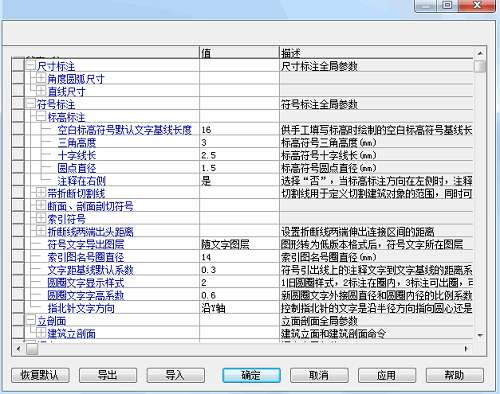
Task: Collapse the 立剖面 tree node
Action: tap(30, 320)
